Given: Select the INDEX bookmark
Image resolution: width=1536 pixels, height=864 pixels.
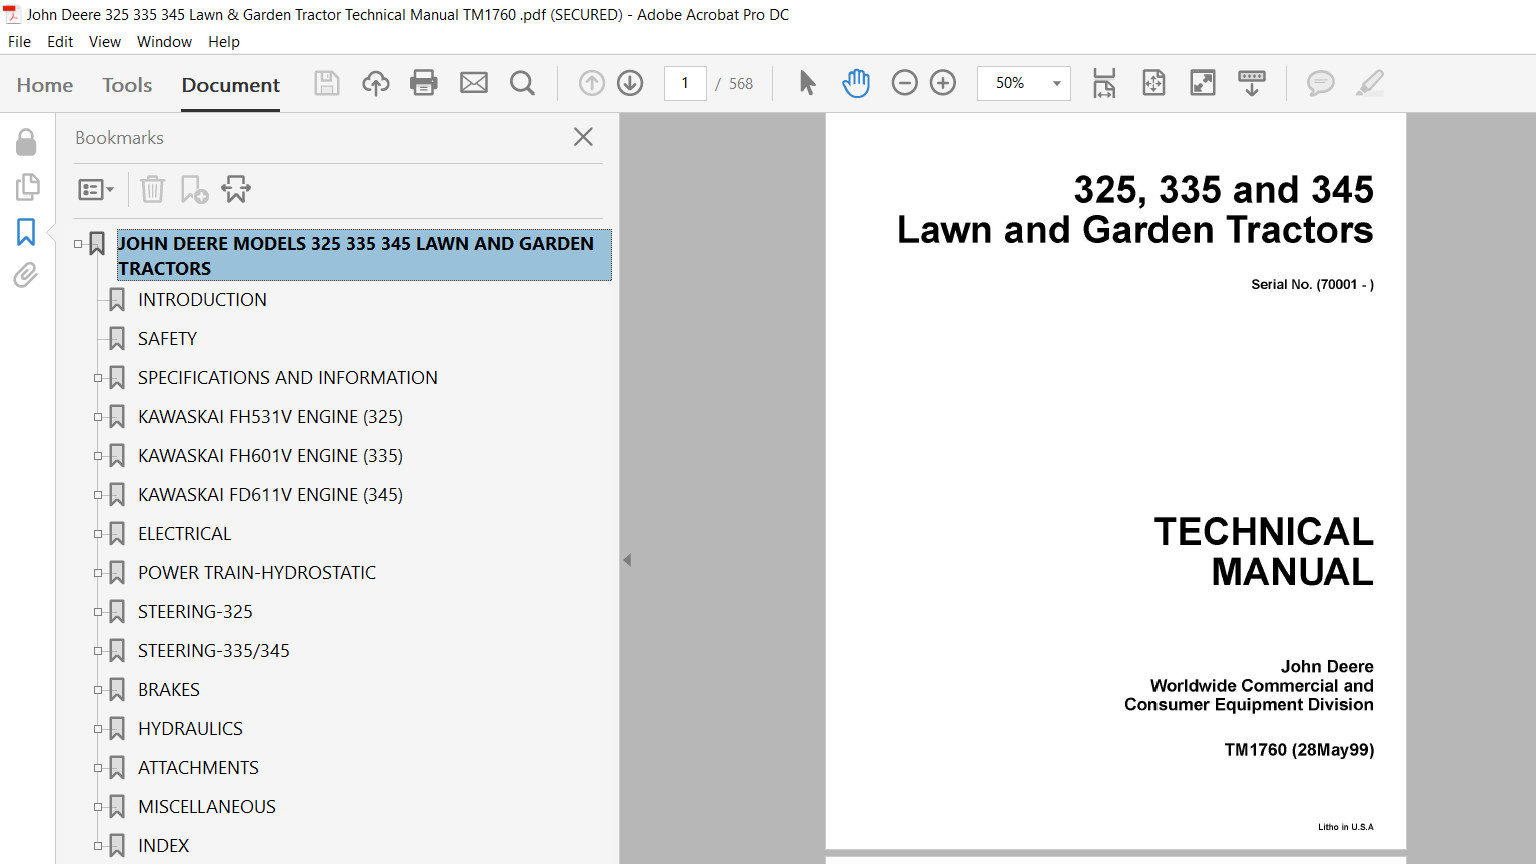Looking at the screenshot, I should pyautogui.click(x=163, y=846).
